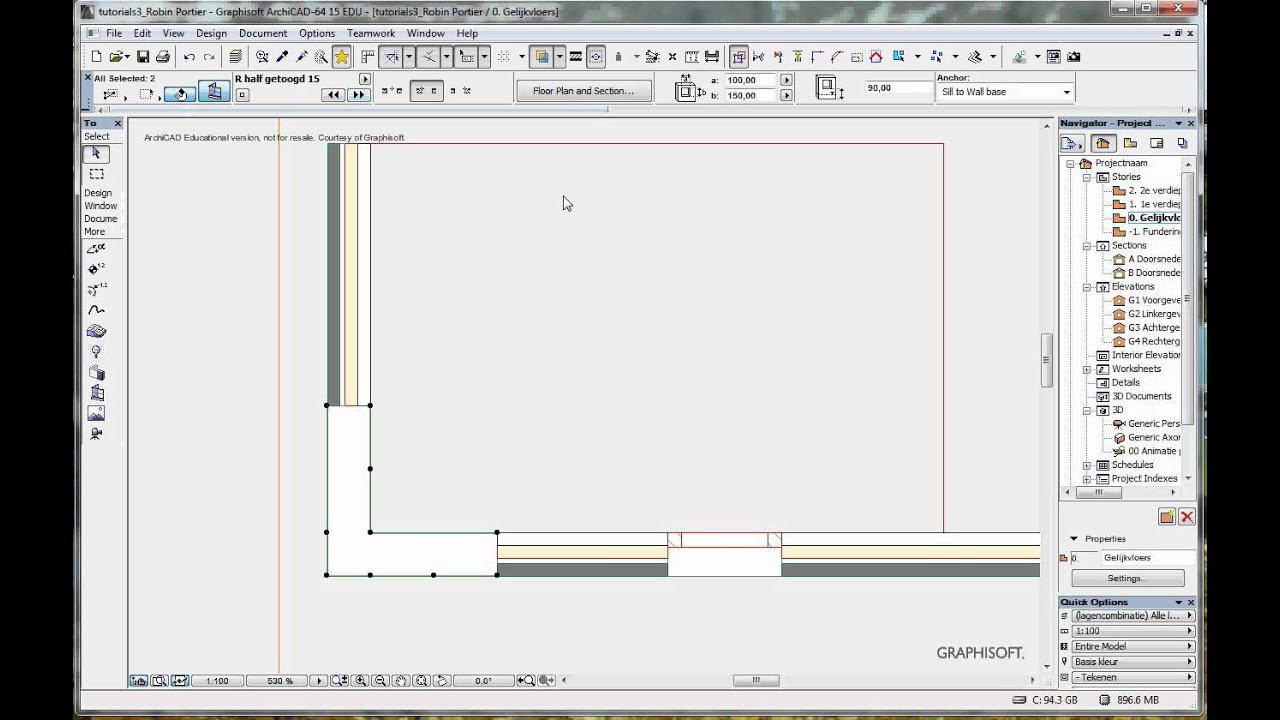Screen dimensions: 1280x720
Task: Click the fillet corner toolbar icon
Action: (837, 57)
